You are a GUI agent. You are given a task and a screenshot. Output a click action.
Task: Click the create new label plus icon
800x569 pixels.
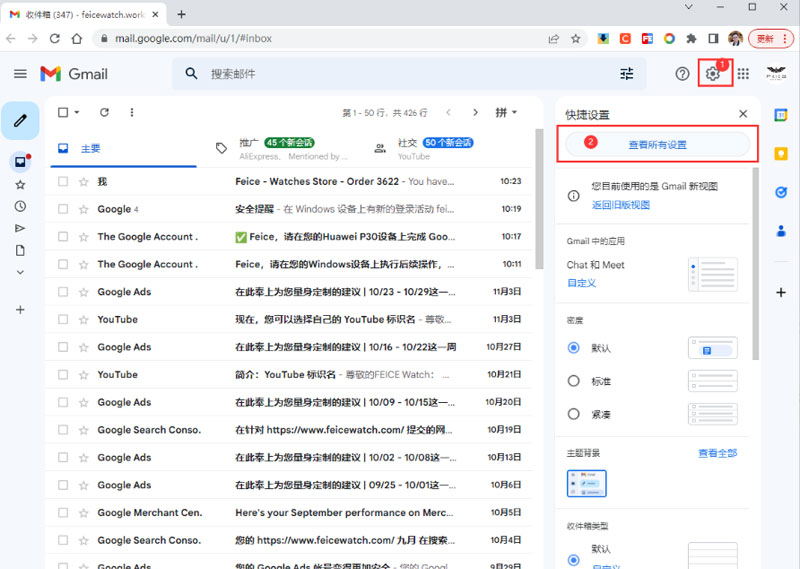(x=20, y=310)
